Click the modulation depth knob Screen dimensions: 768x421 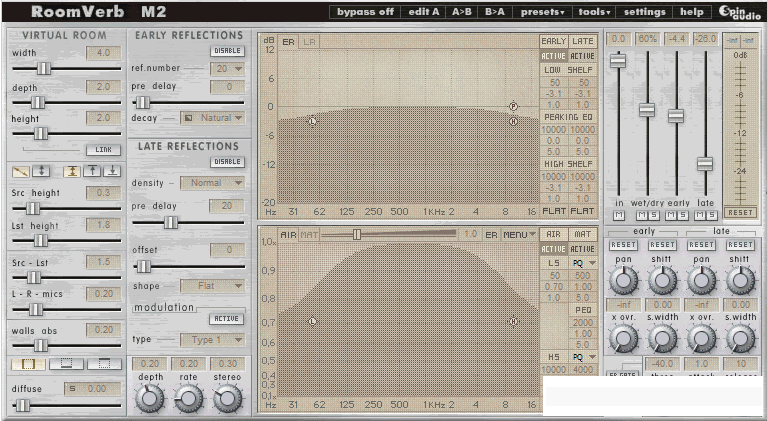[x=150, y=398]
